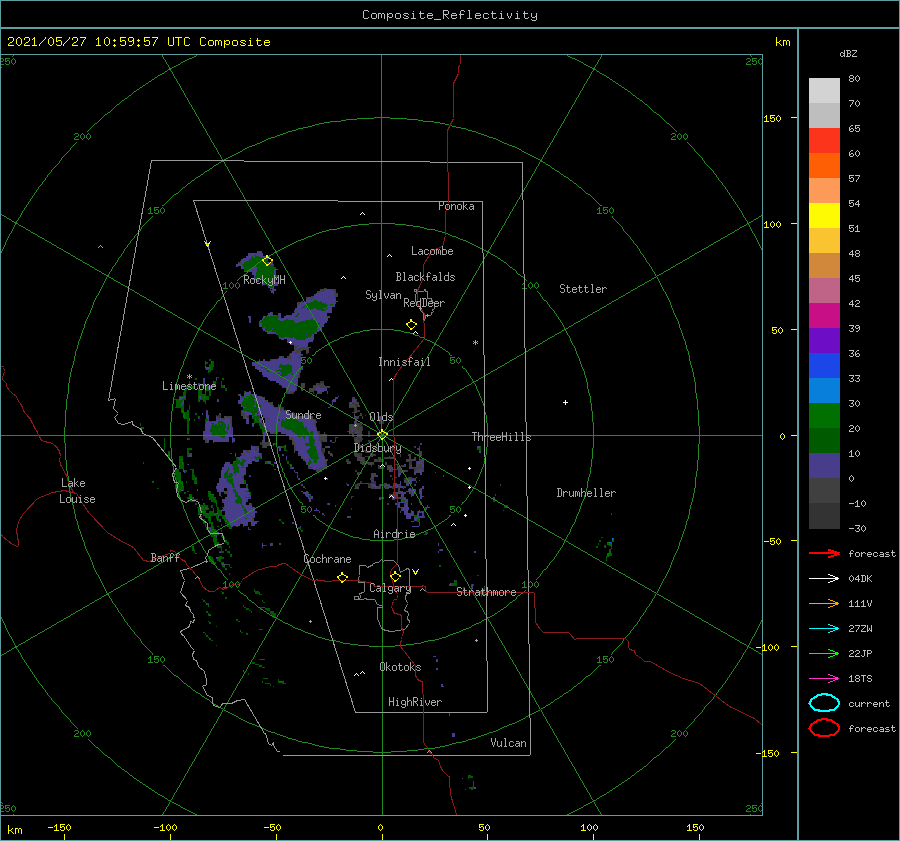Pick the slate-blue 10 dBZ color band
This screenshot has height=841, width=900.
coord(824,465)
